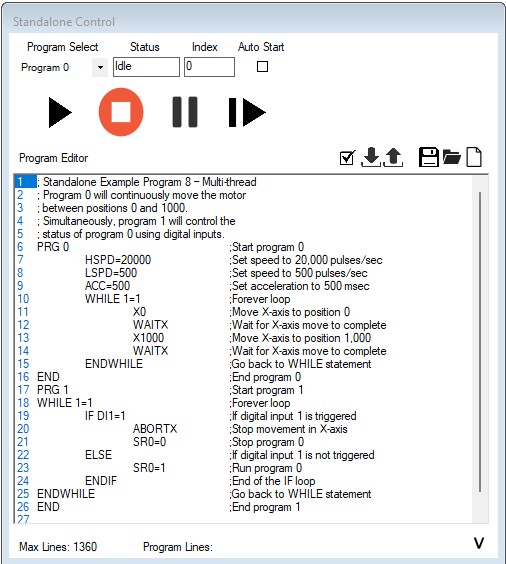This screenshot has width=506, height=564.
Task: Click the PRG 0 line in the editor
Action: [x=53, y=247]
